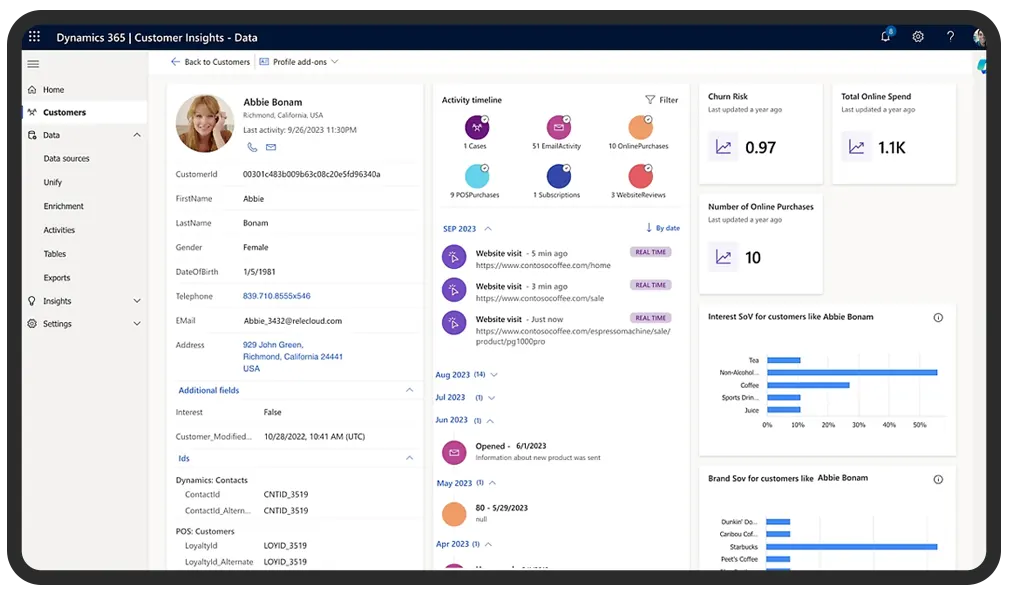Image resolution: width=1012 pixels, height=592 pixels.
Task: Click the phone icon under Abbie Bonam
Action: pyautogui.click(x=252, y=147)
